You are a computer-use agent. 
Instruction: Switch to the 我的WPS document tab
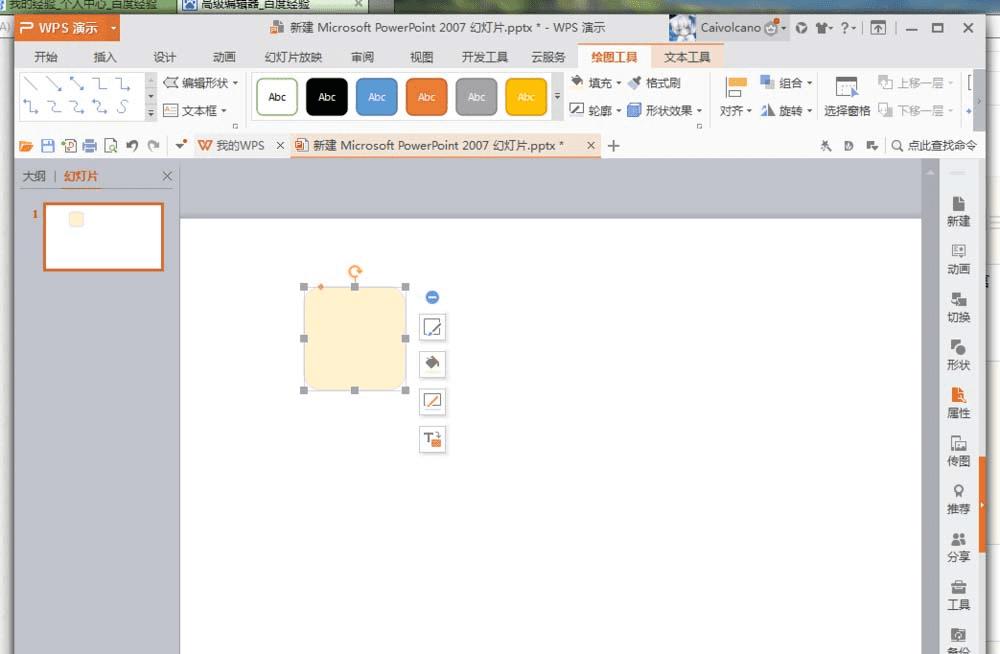point(232,145)
